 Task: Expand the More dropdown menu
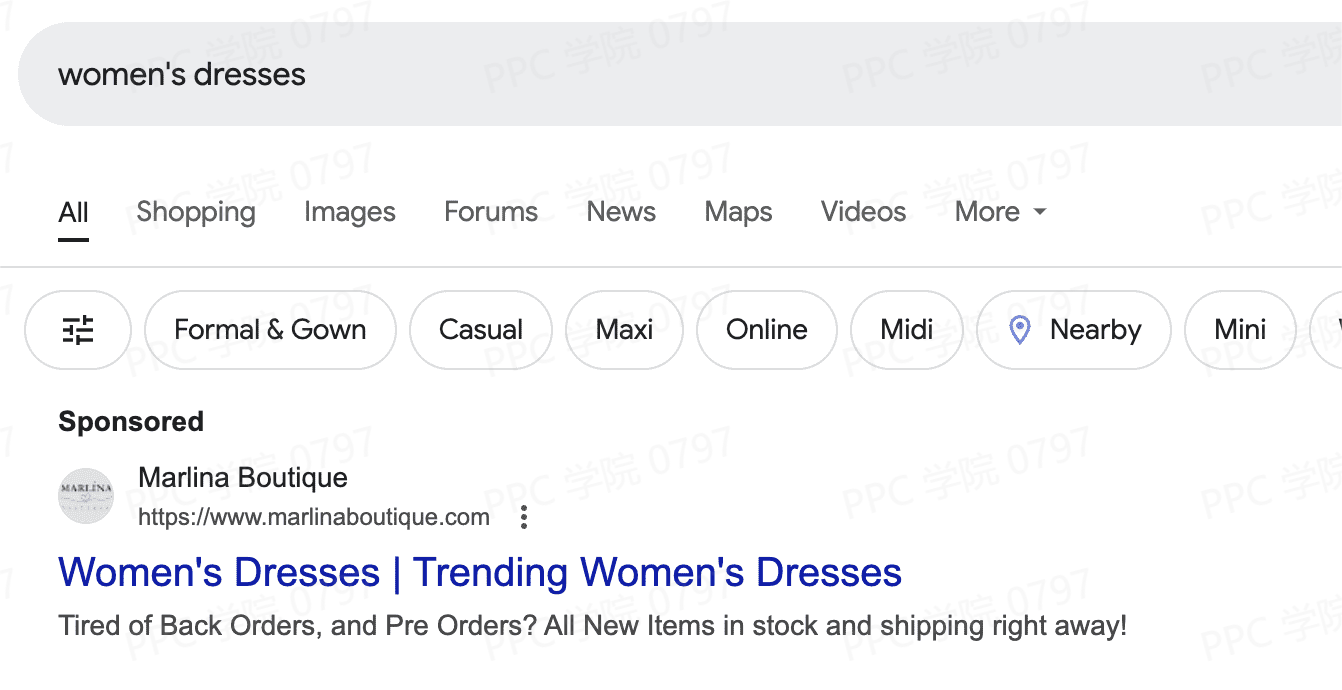pyautogui.click(x=1000, y=212)
